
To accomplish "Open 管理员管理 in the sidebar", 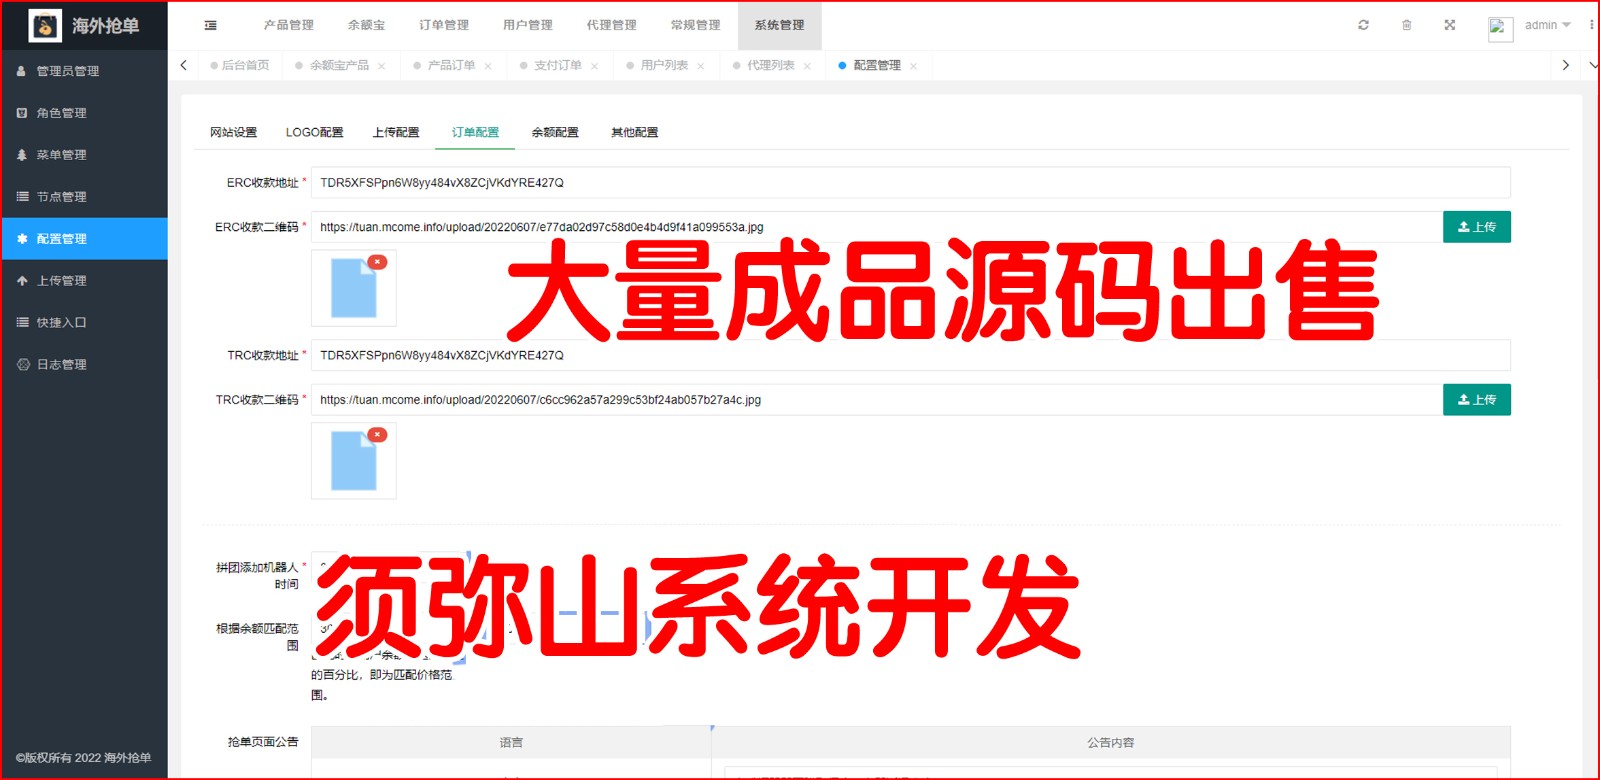I will point(68,71).
